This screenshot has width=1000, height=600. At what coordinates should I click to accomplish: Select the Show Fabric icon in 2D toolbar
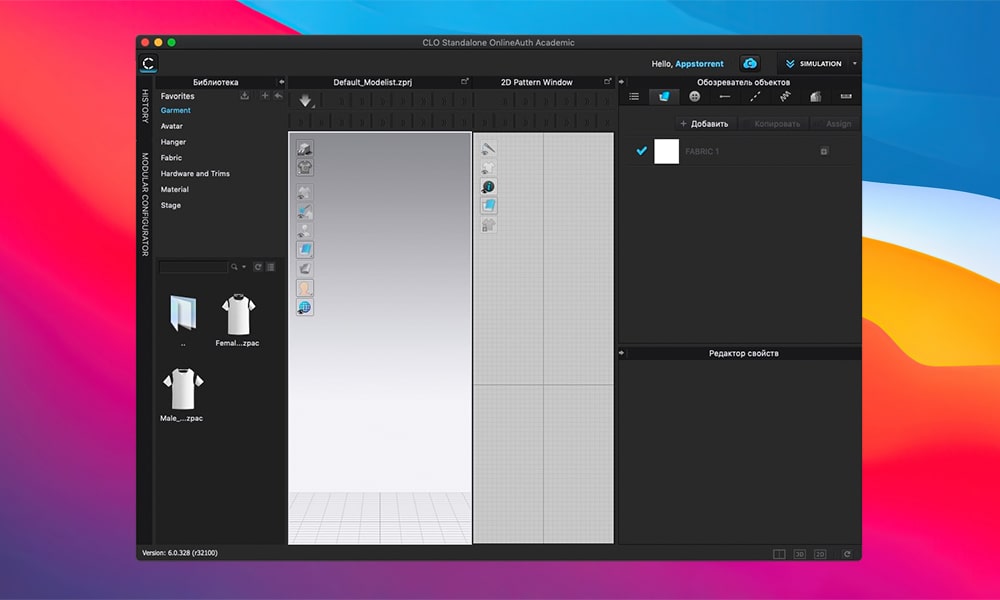coord(486,204)
